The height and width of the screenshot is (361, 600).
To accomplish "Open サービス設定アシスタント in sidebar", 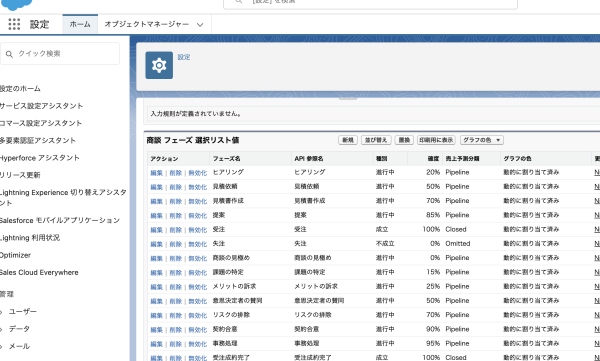I will pos(41,106).
